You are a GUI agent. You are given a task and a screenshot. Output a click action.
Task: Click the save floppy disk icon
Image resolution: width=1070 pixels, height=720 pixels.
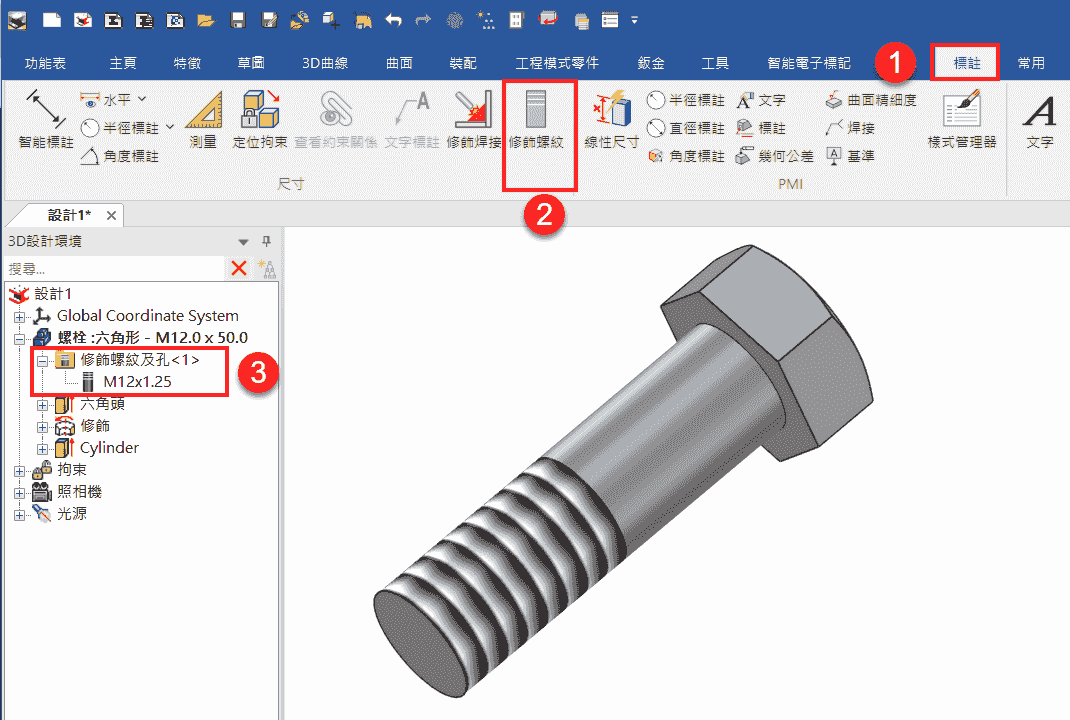point(237,20)
